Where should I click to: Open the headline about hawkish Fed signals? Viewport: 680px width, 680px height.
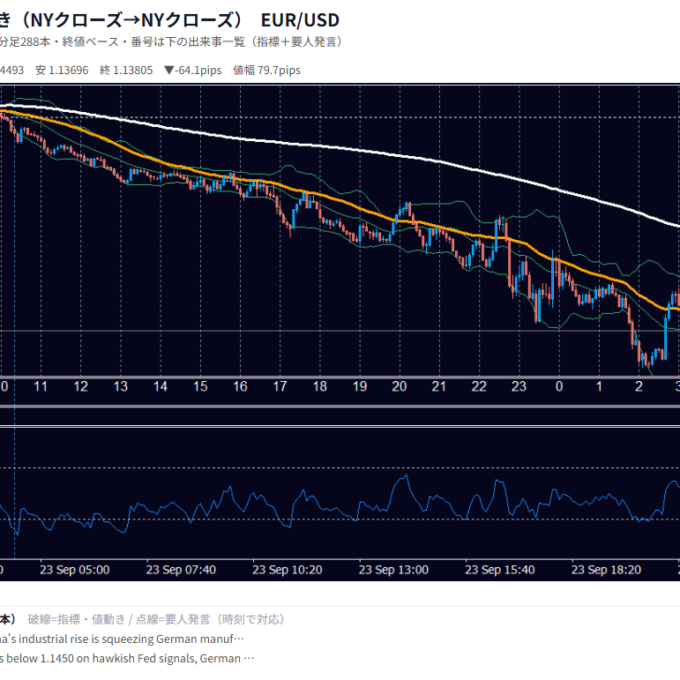pos(127,658)
